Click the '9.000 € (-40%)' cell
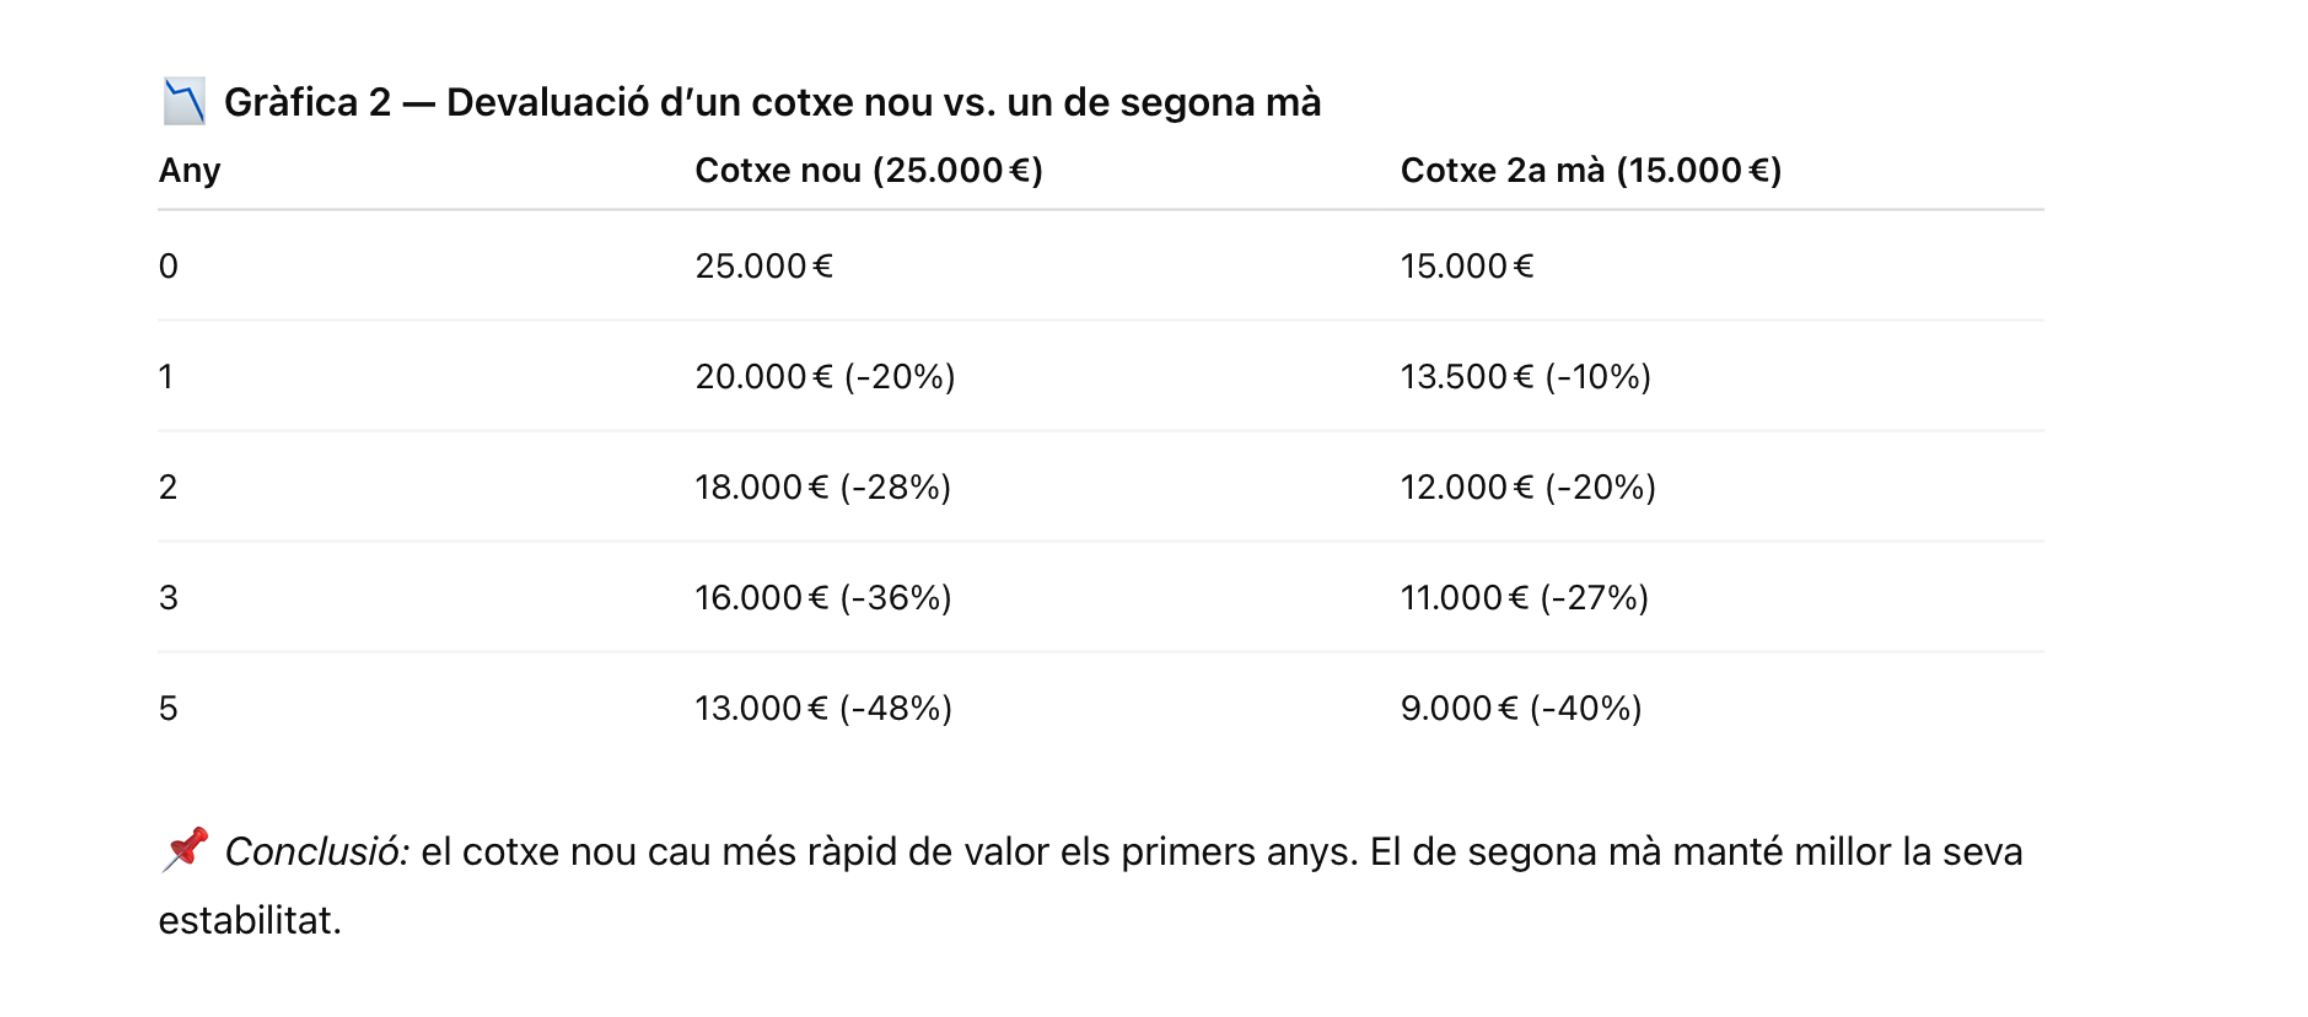Image resolution: width=2308 pixels, height=1017 pixels. (x=1520, y=708)
